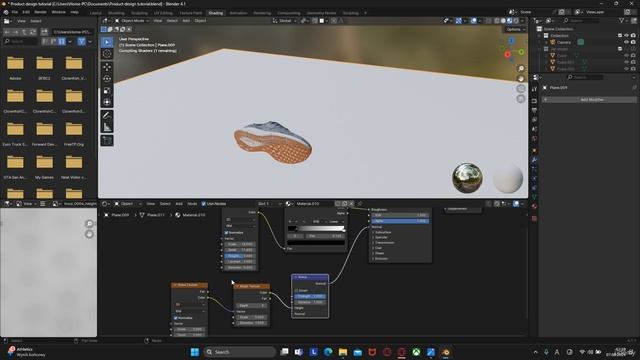Open the Slot 1 dropdown in node editor
Image resolution: width=640 pixels, height=360 pixels.
[x=269, y=204]
